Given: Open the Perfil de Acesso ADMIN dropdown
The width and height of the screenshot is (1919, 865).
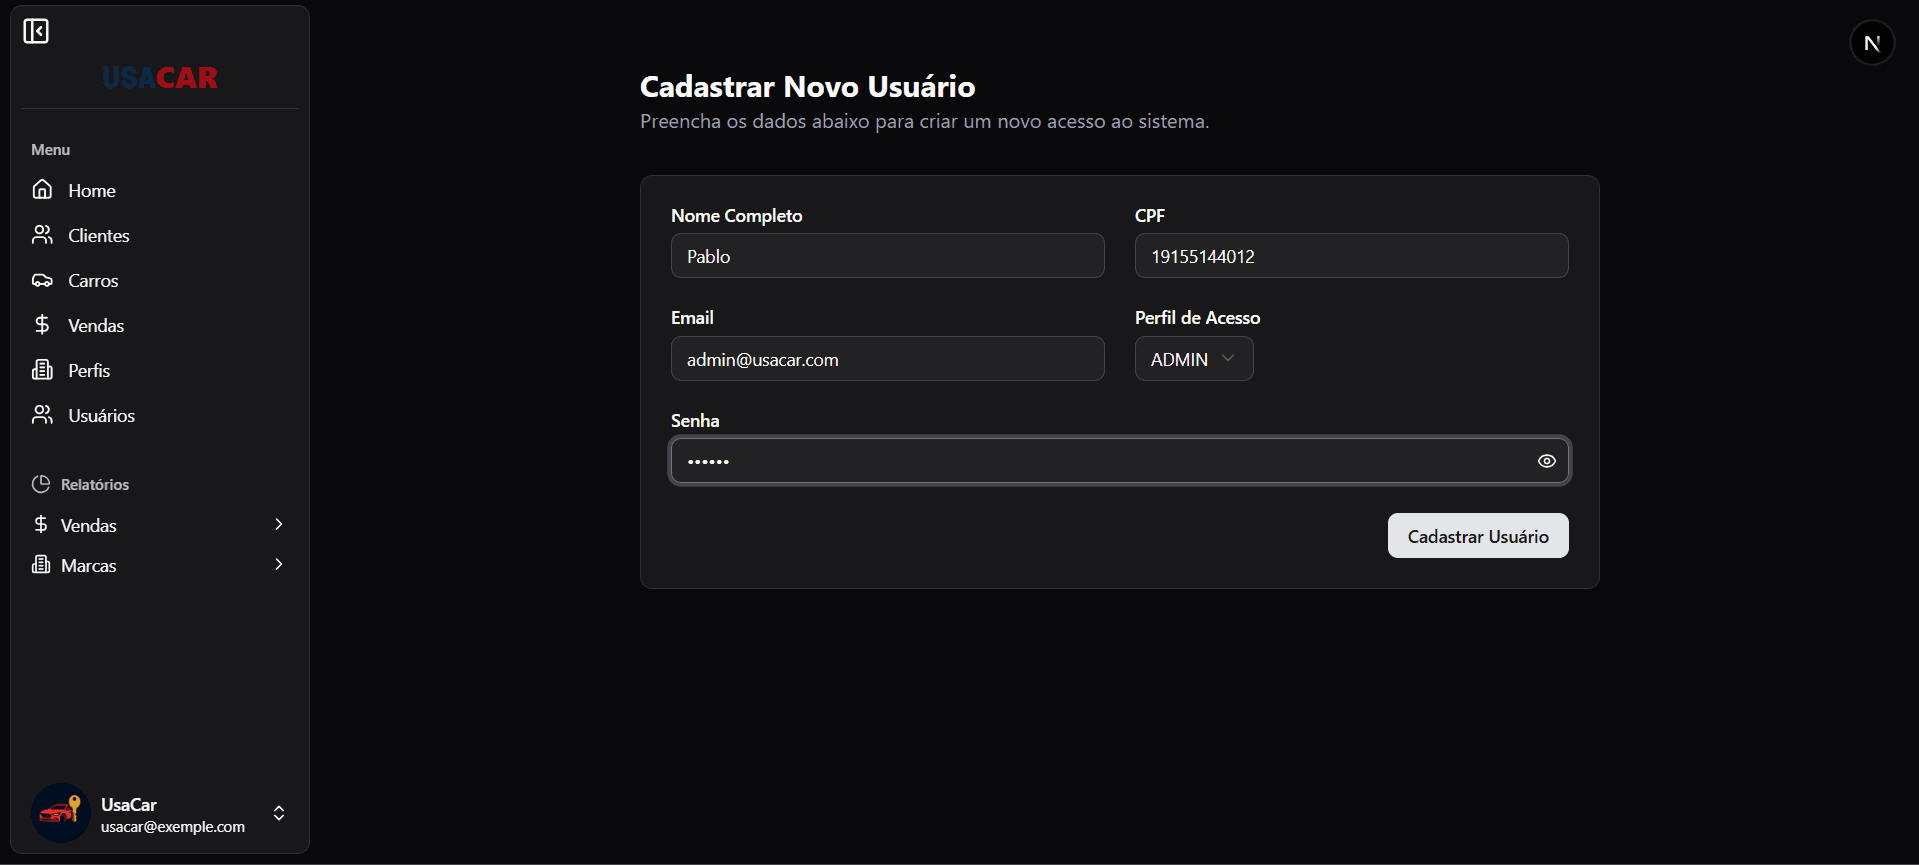Looking at the screenshot, I should (1193, 359).
